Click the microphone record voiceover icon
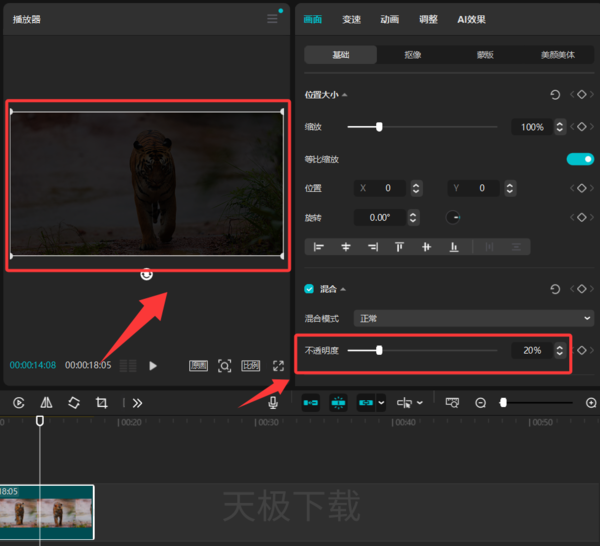 point(273,403)
